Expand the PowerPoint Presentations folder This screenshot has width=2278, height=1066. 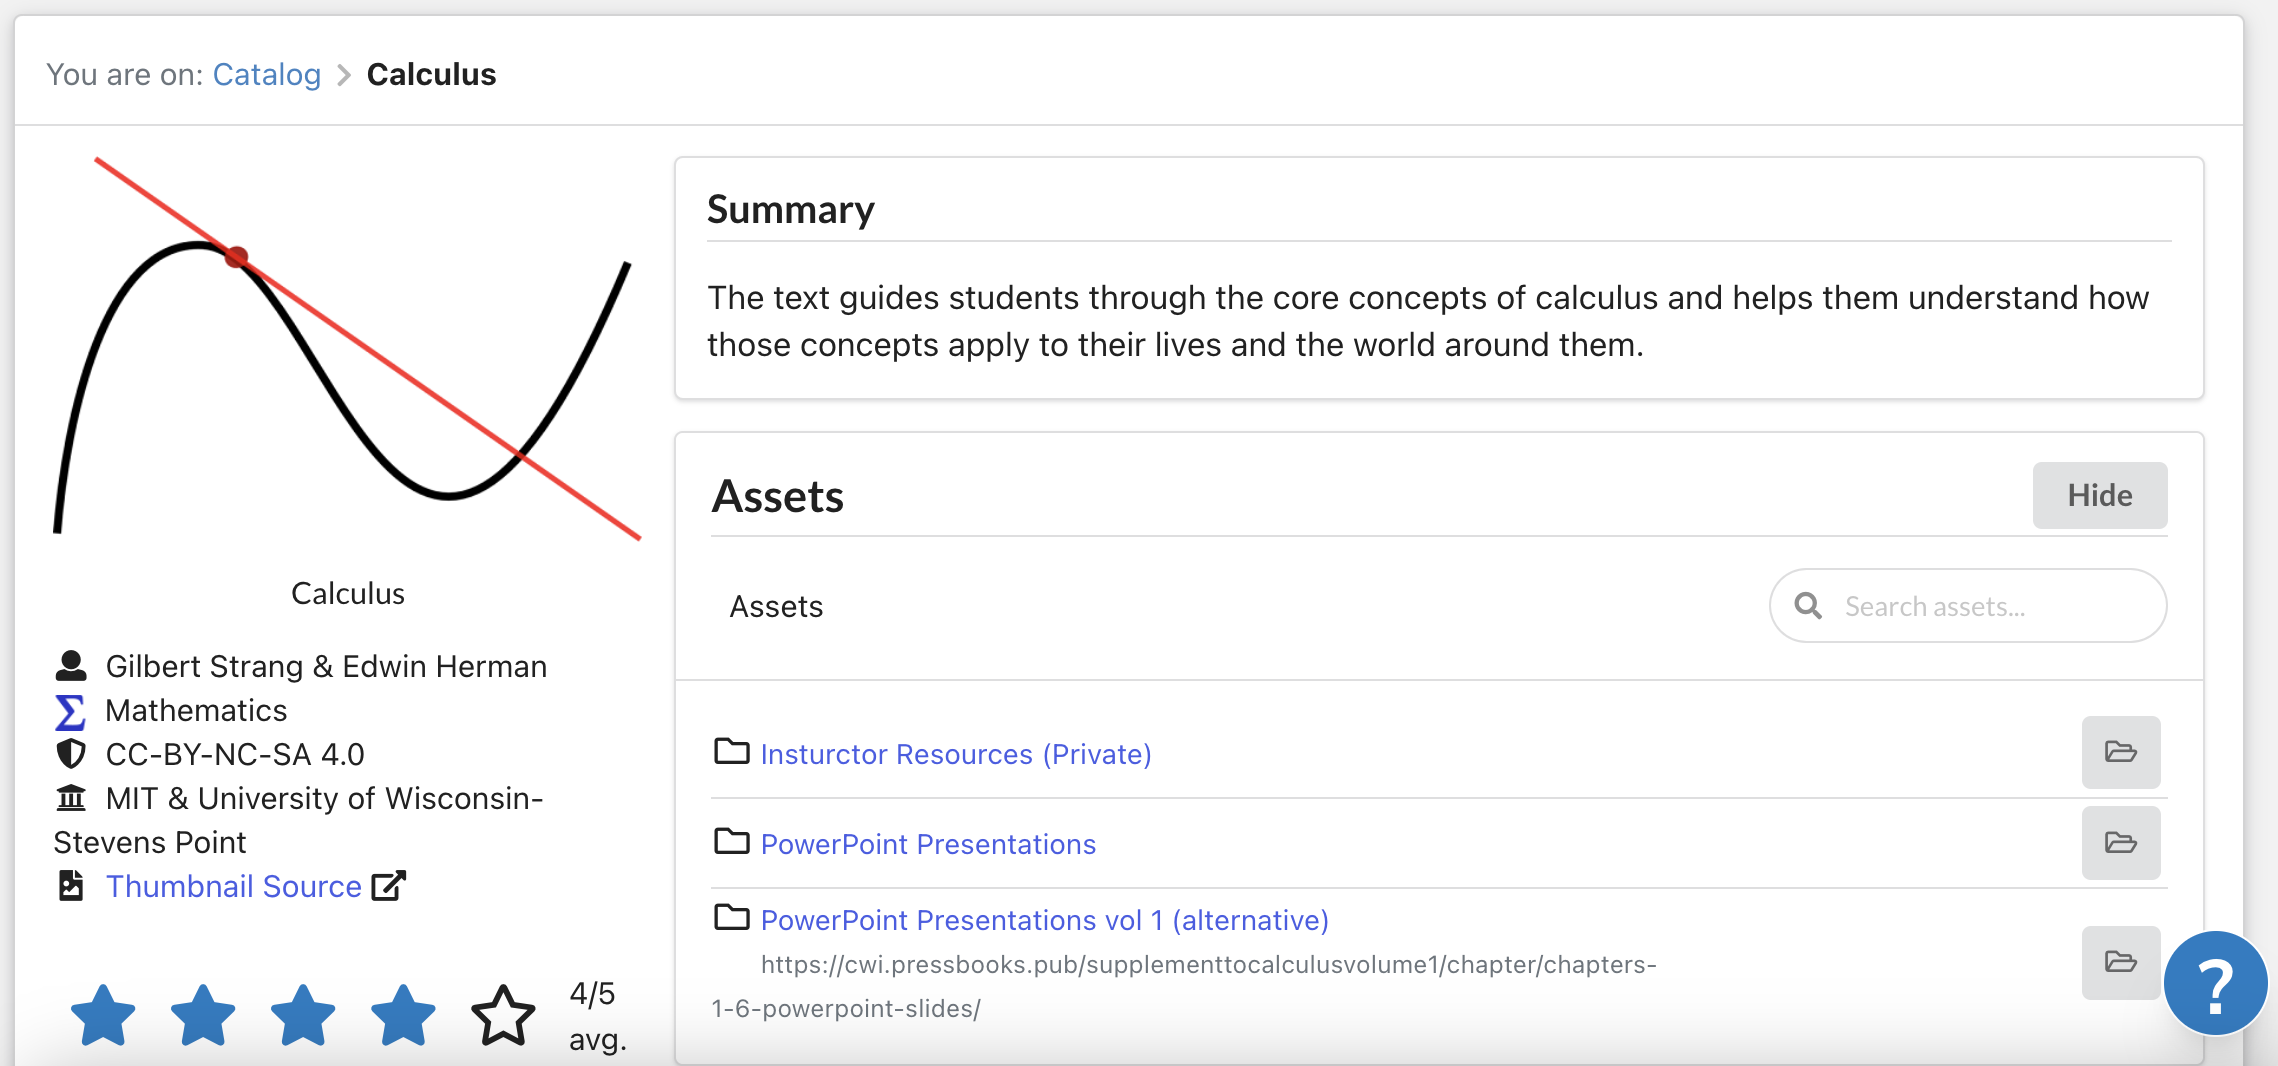[927, 844]
